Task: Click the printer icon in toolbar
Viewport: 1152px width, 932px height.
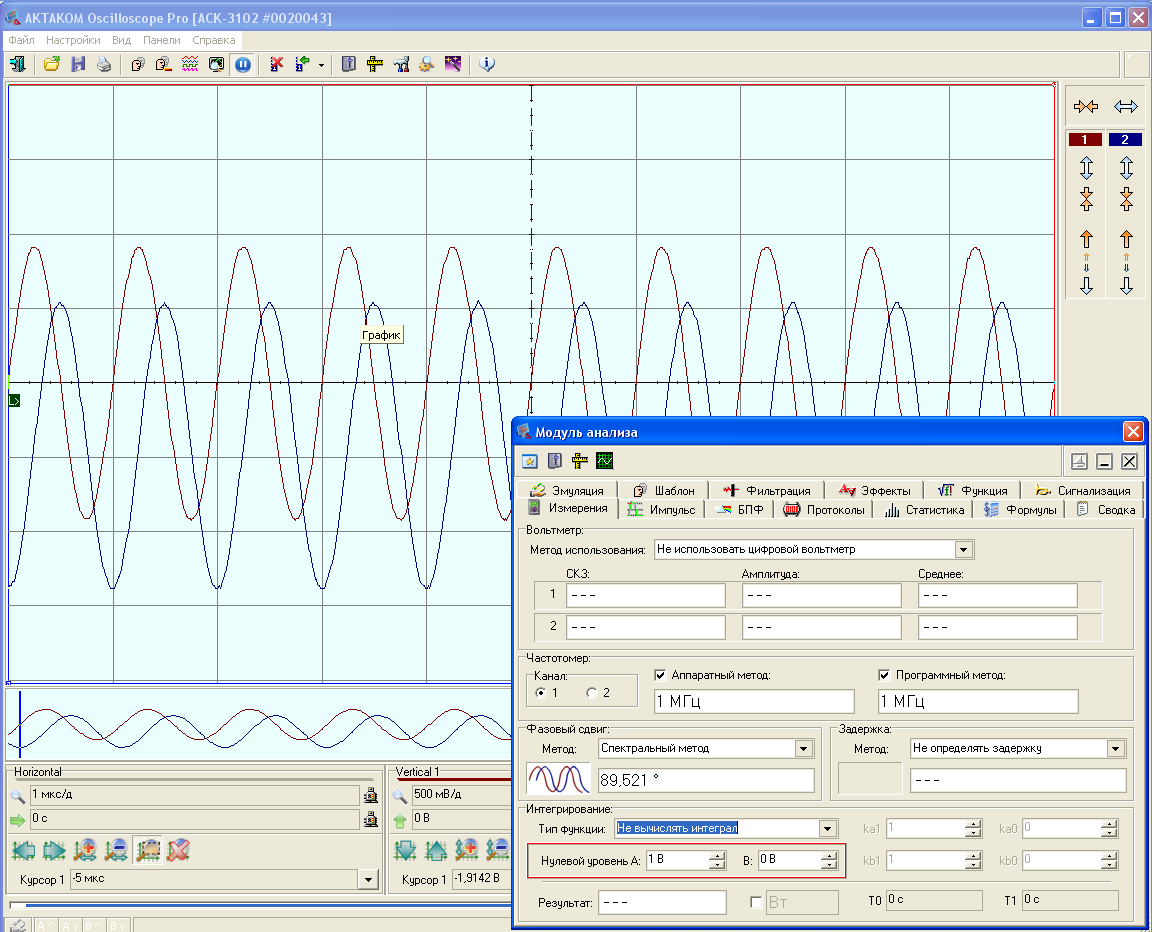Action: [104, 64]
